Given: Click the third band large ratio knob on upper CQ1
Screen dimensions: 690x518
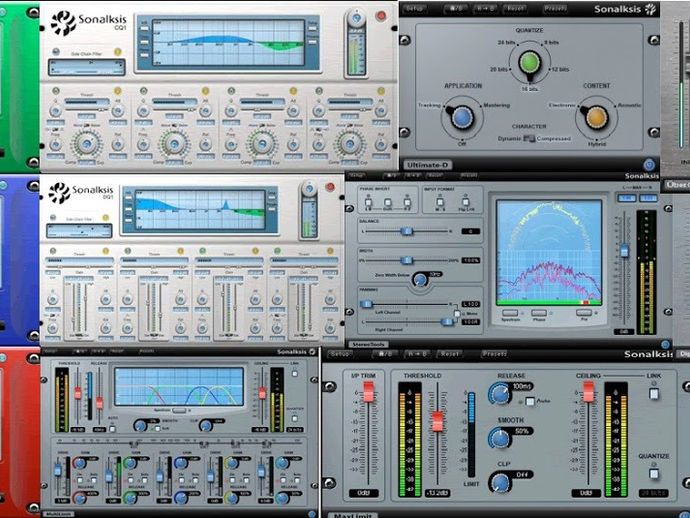Looking at the screenshot, I should 262,144.
